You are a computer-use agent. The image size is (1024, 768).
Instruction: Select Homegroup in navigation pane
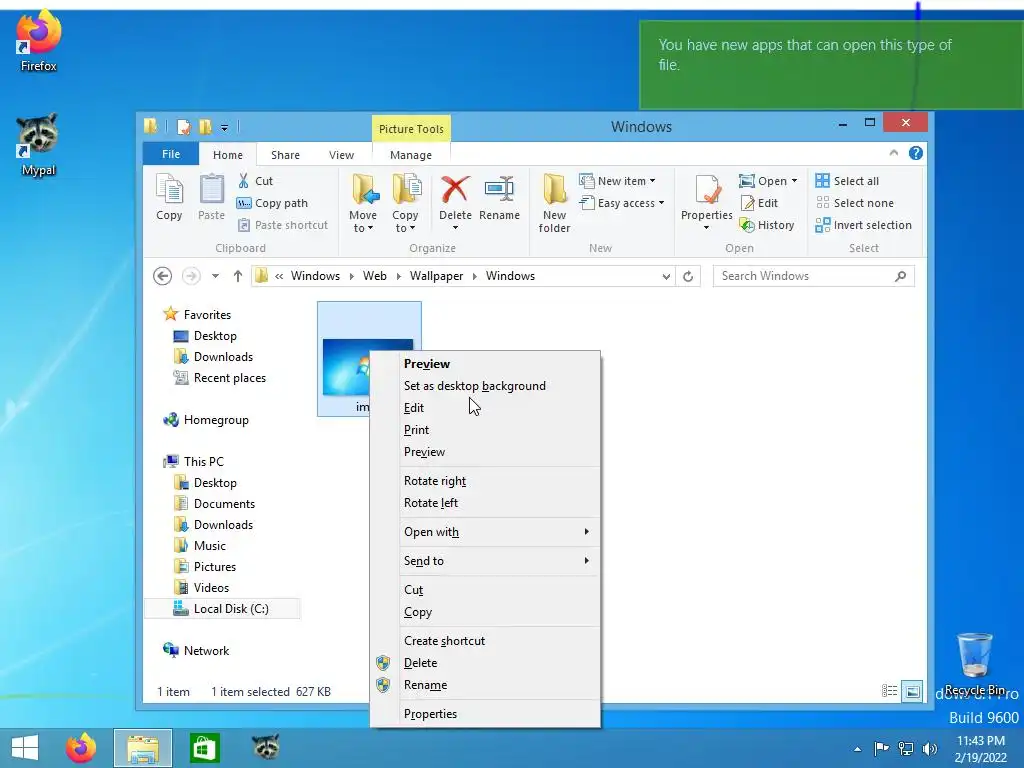coord(206,420)
